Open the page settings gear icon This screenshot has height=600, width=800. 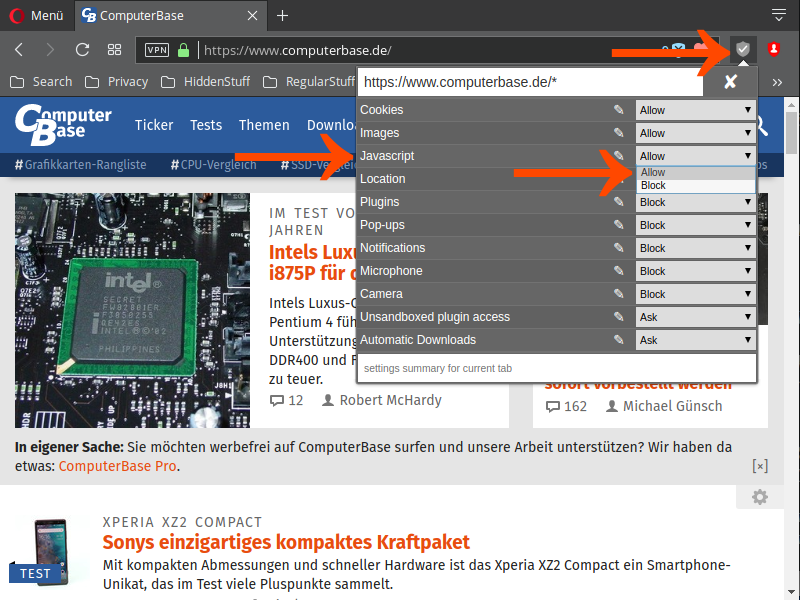point(760,497)
